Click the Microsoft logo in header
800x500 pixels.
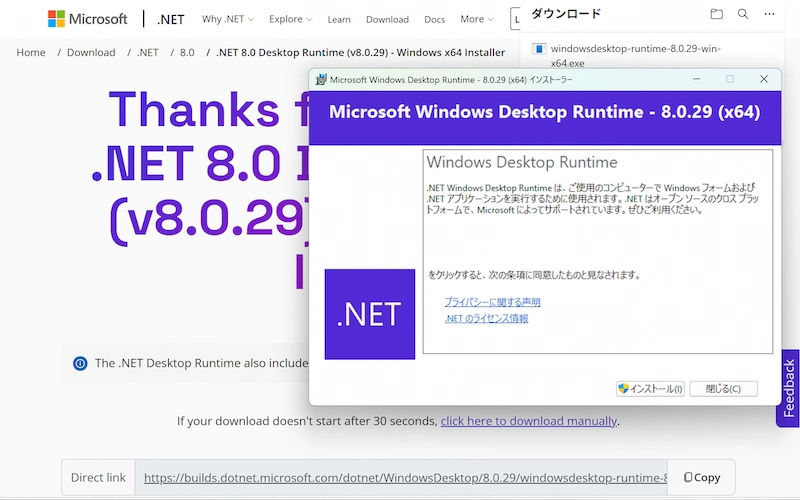87,19
